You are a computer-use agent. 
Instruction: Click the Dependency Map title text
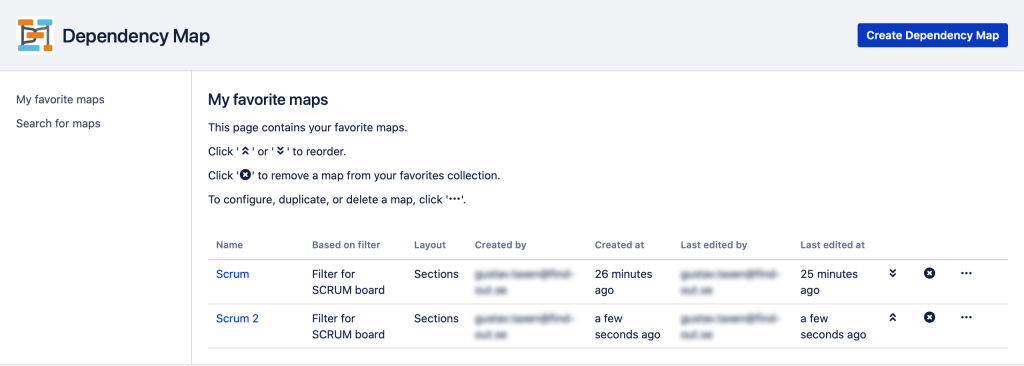(x=136, y=36)
